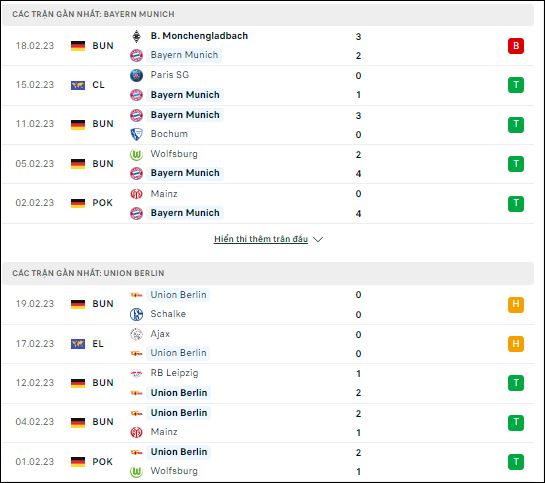Open the 12.02.23 RB Leipzig match row
The width and height of the screenshot is (545, 483).
pyautogui.click(x=268, y=383)
